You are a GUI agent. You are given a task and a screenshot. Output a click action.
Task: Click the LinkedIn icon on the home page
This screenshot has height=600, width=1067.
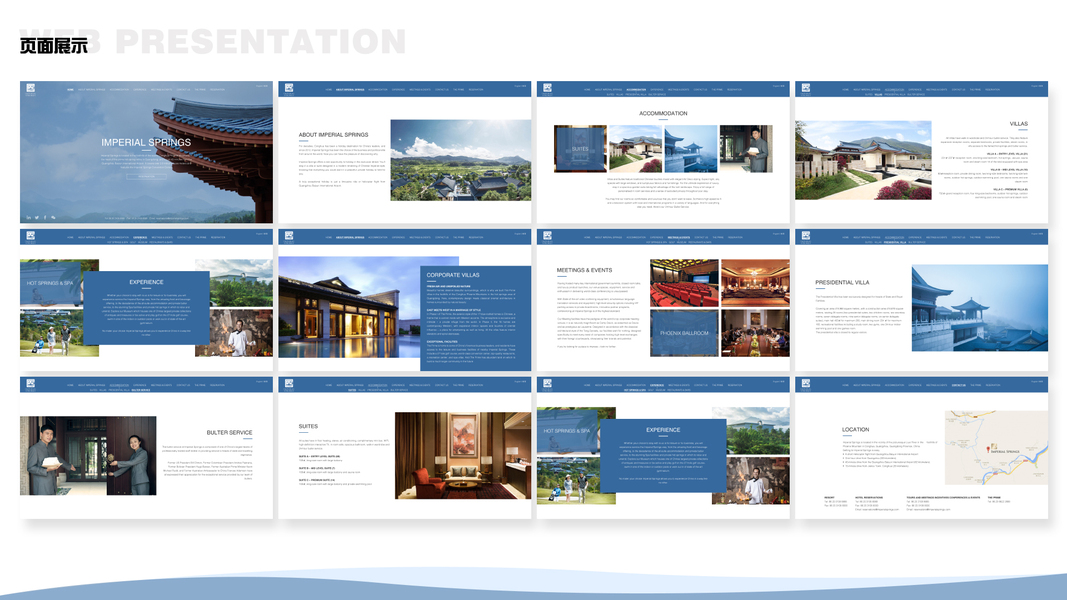pos(29,218)
